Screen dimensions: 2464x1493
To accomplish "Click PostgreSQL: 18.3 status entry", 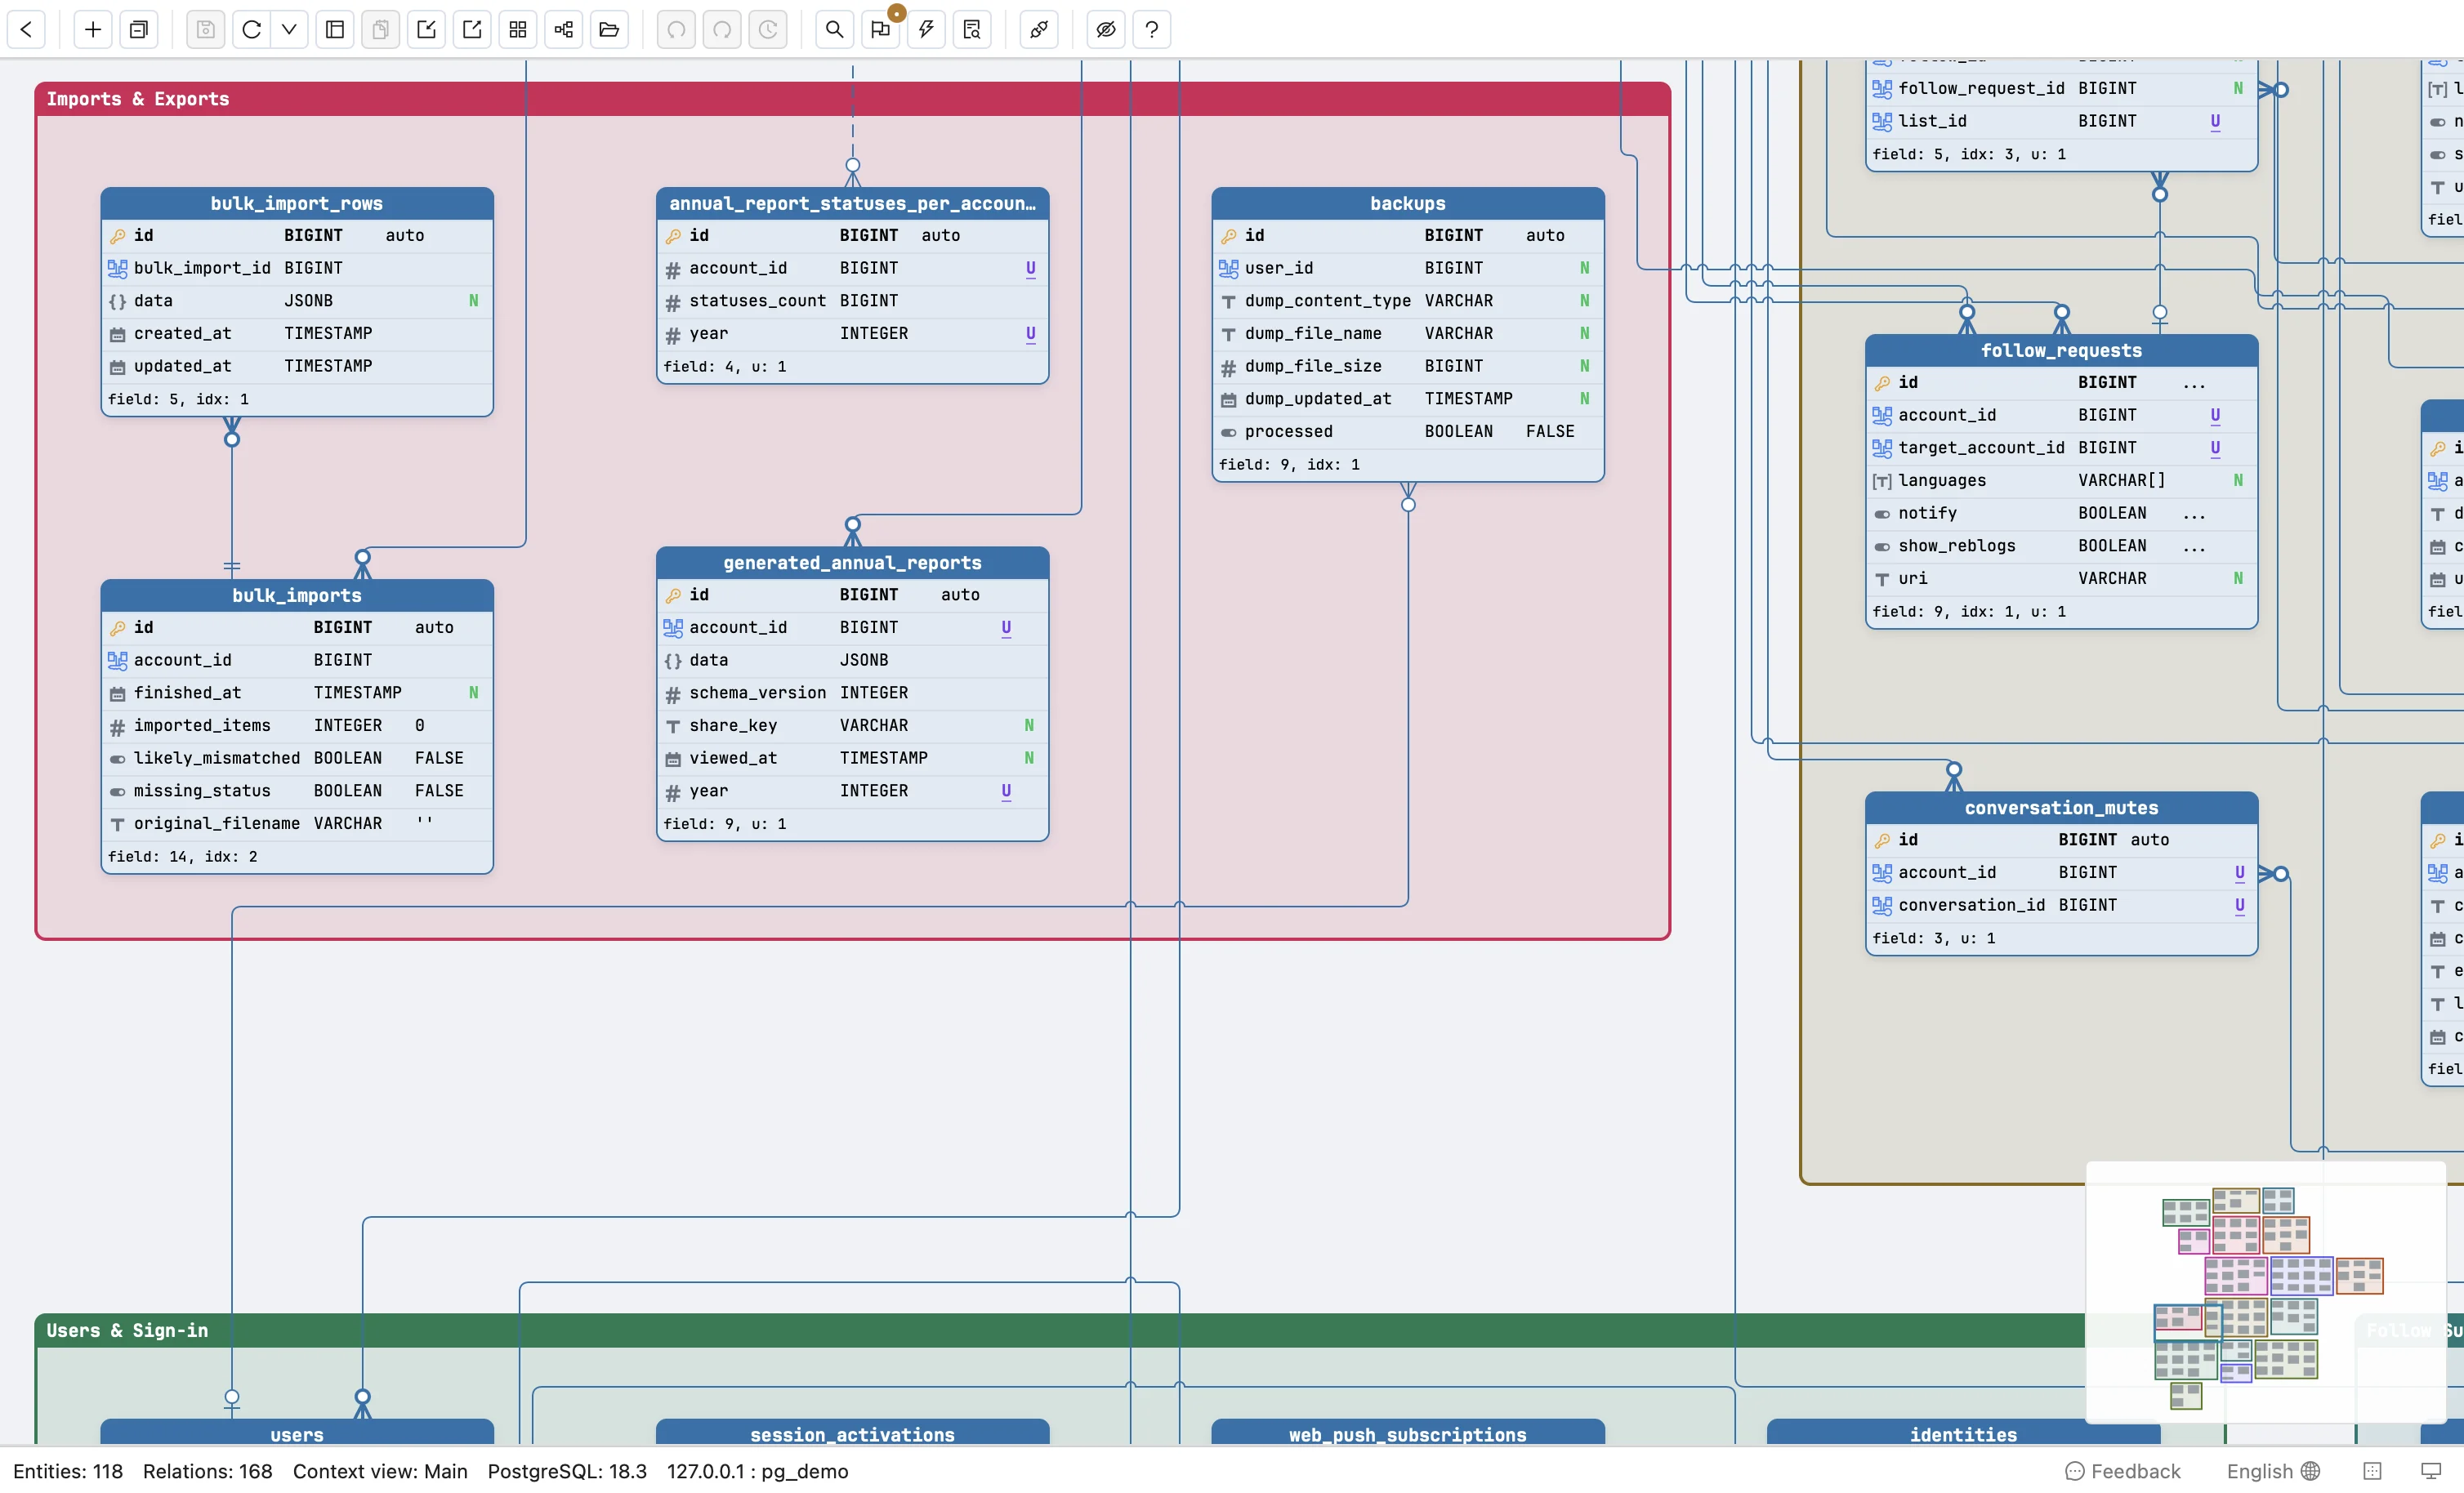I will pyautogui.click(x=567, y=1471).
